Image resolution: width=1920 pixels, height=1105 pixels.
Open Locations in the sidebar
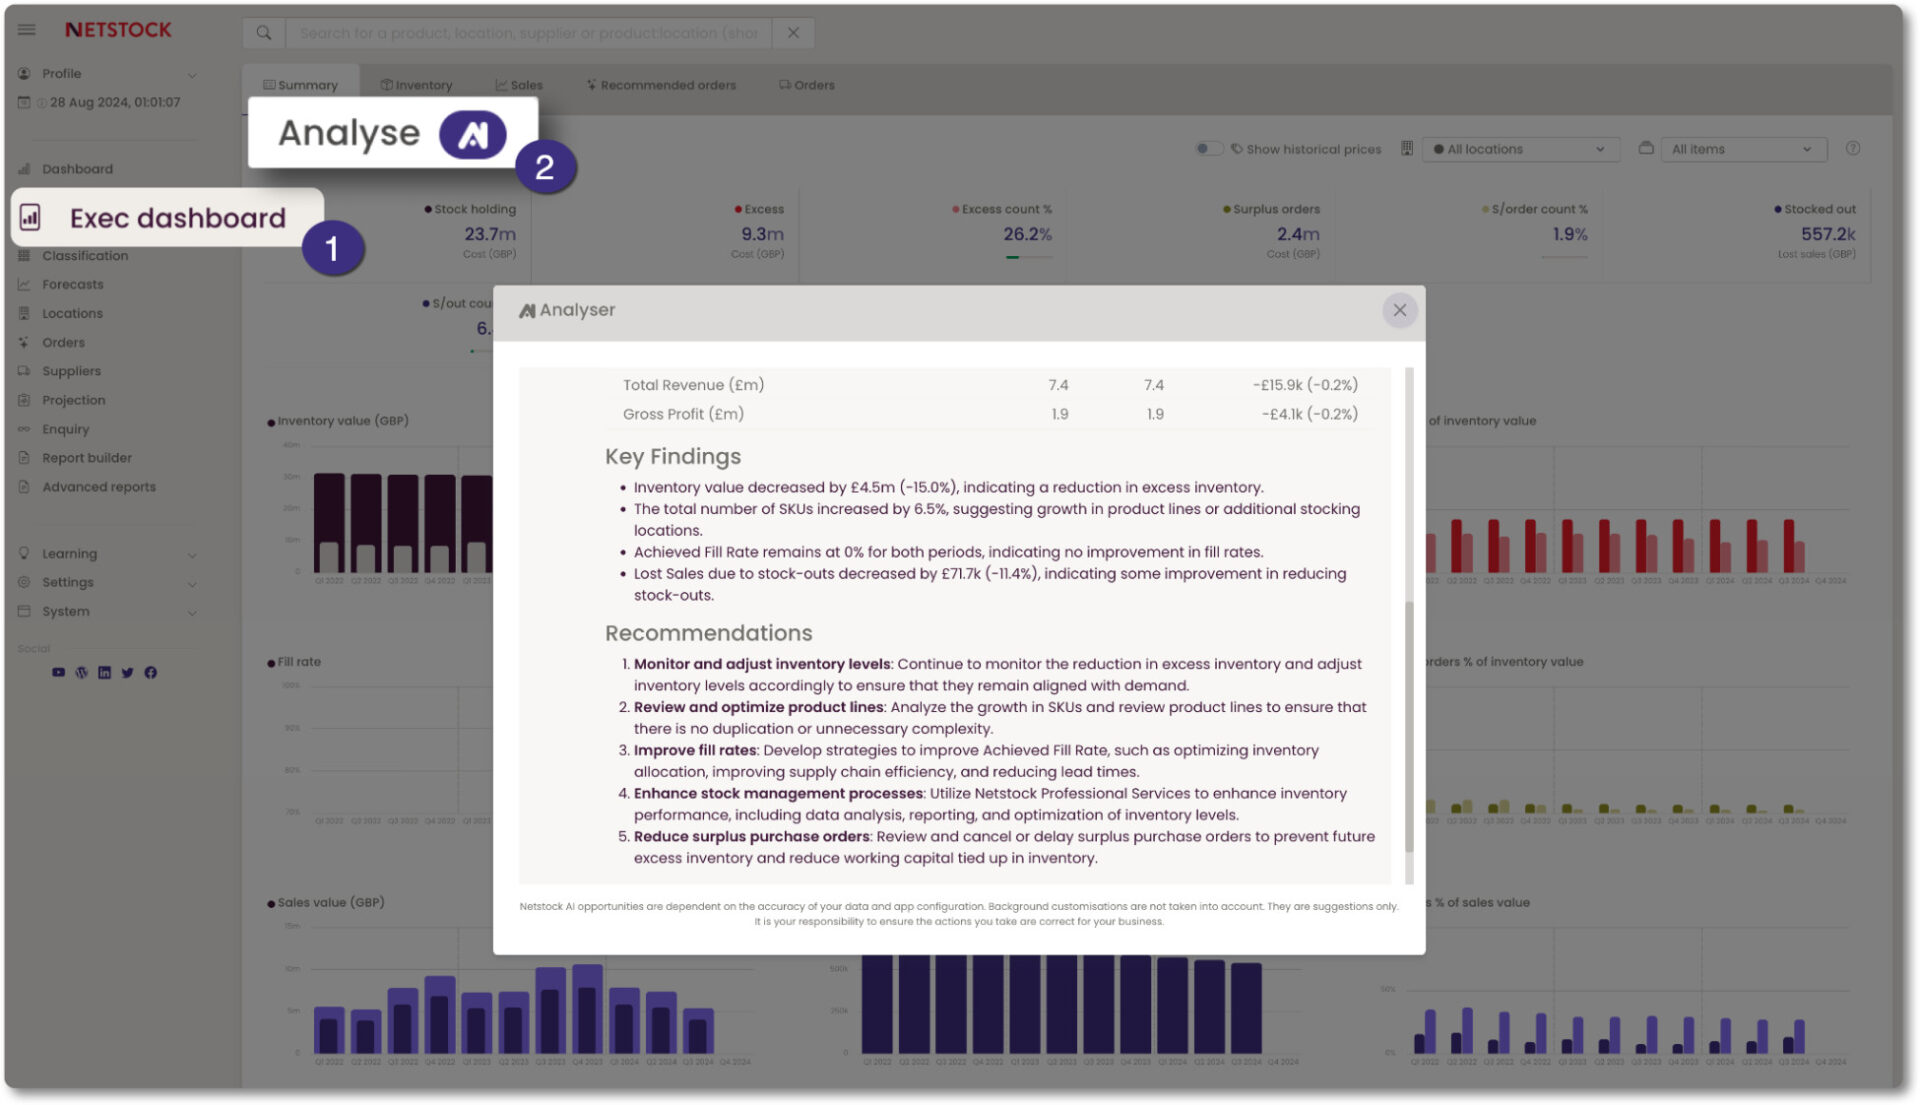(72, 314)
